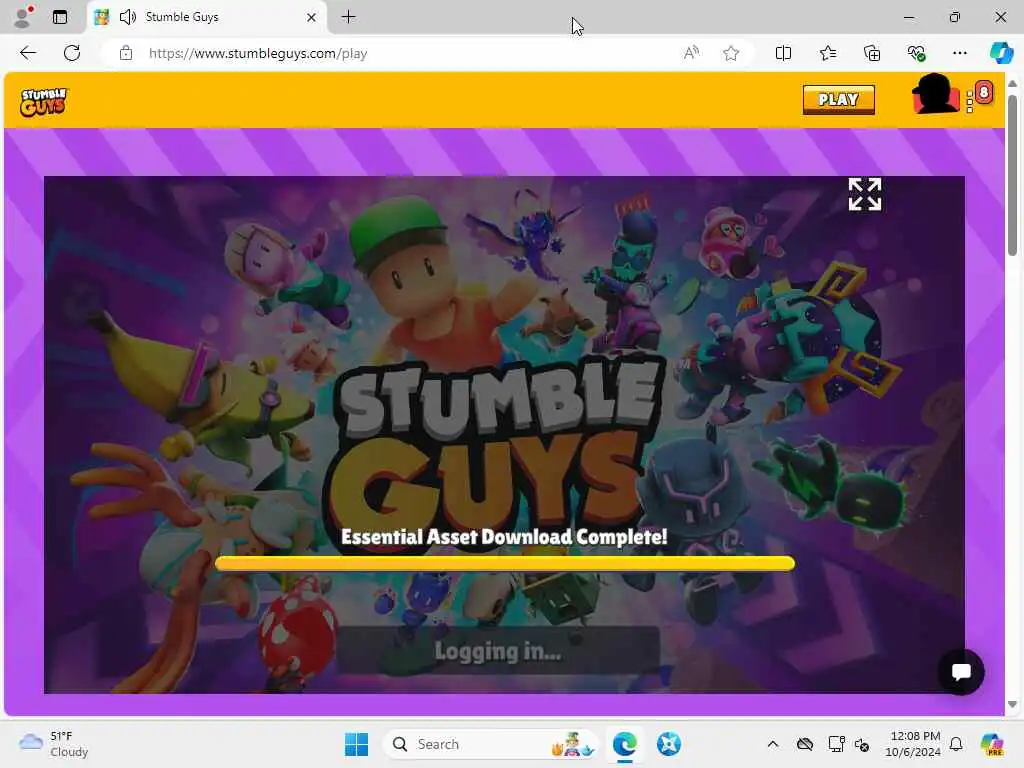Click the taskbar Search box
This screenshot has width=1024, height=768.
point(490,744)
